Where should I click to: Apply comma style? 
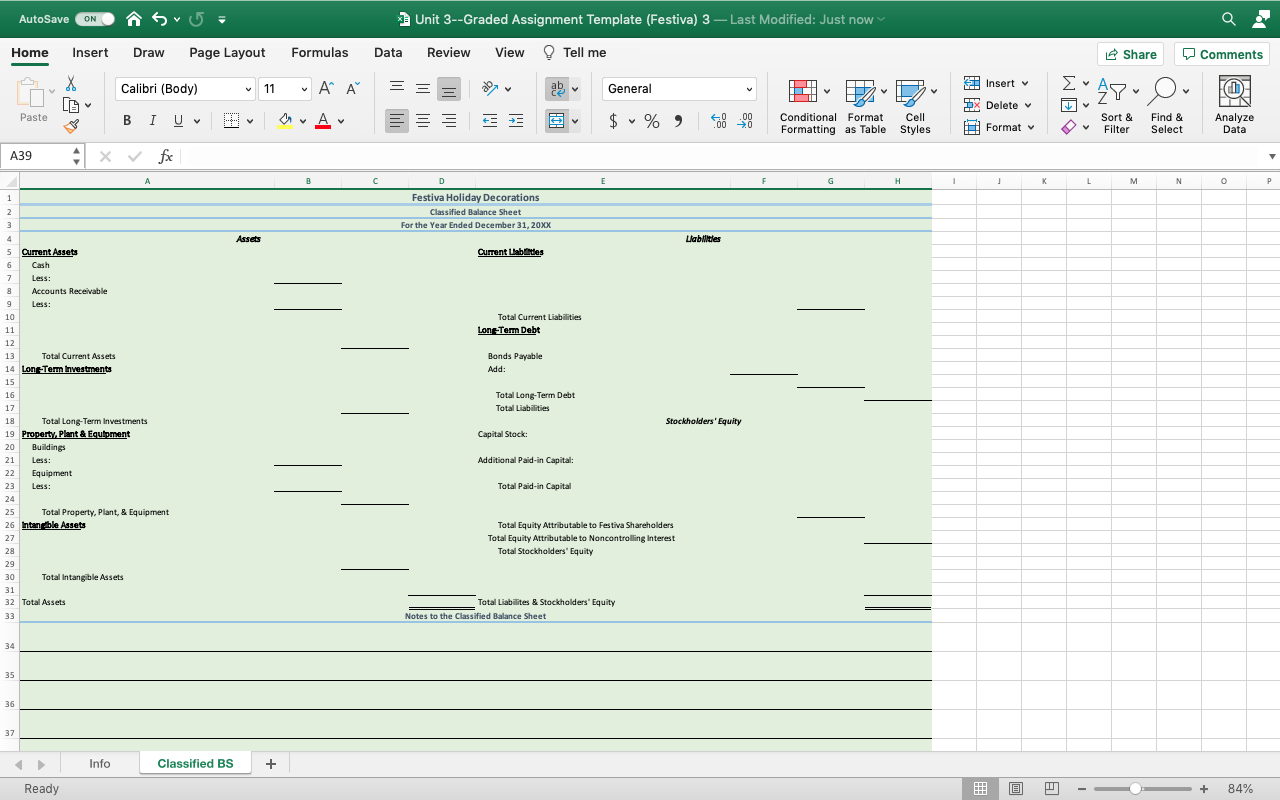tap(678, 121)
